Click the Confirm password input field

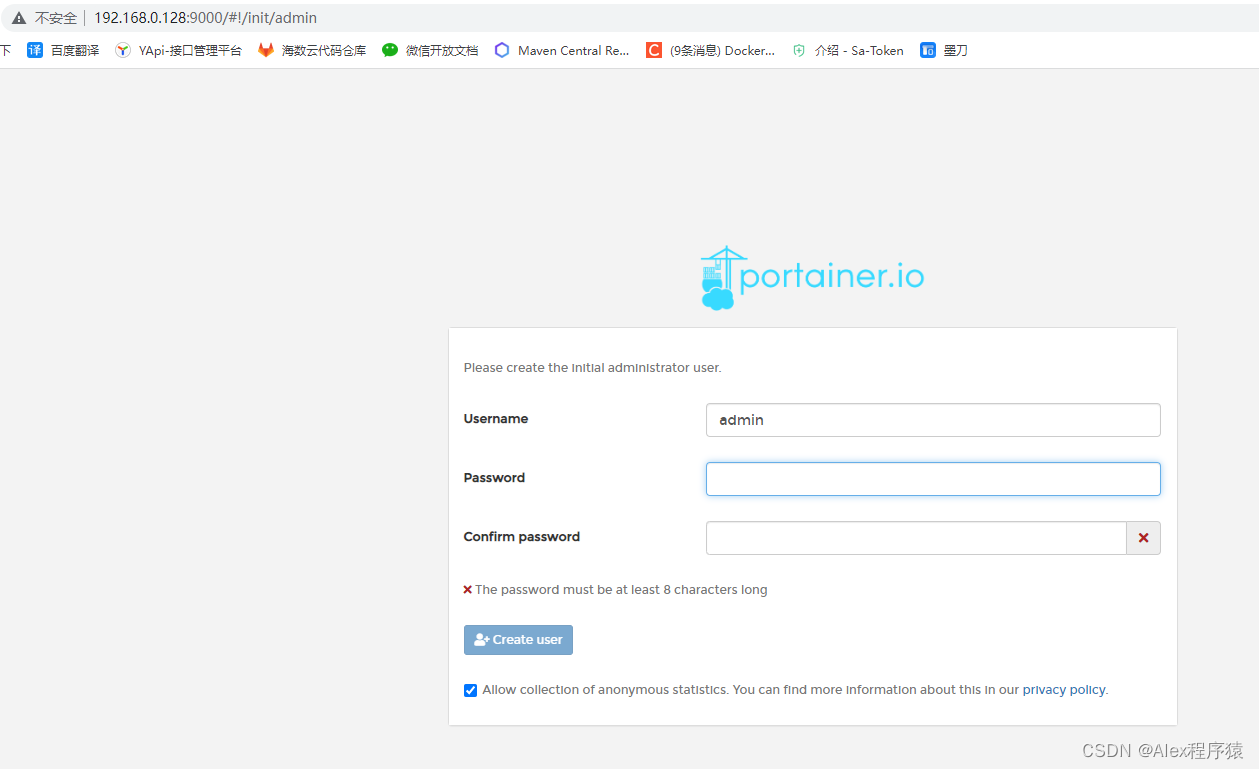pos(916,538)
